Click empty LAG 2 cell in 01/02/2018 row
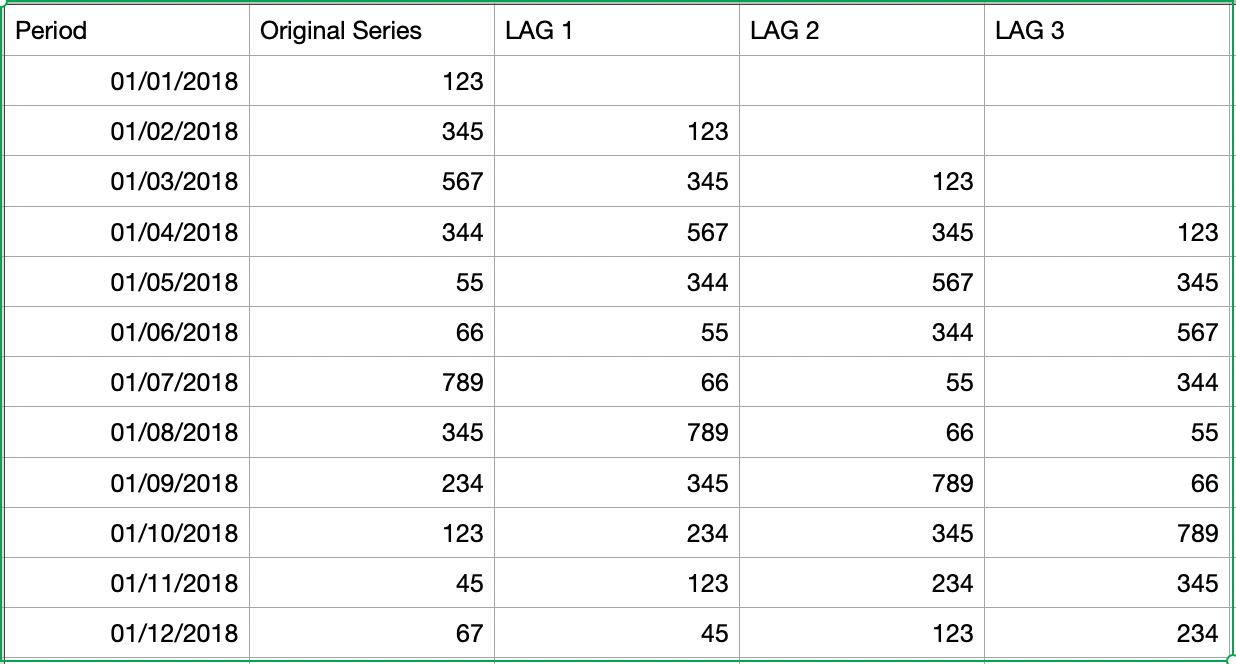The height and width of the screenshot is (664, 1236). pyautogui.click(x=861, y=131)
